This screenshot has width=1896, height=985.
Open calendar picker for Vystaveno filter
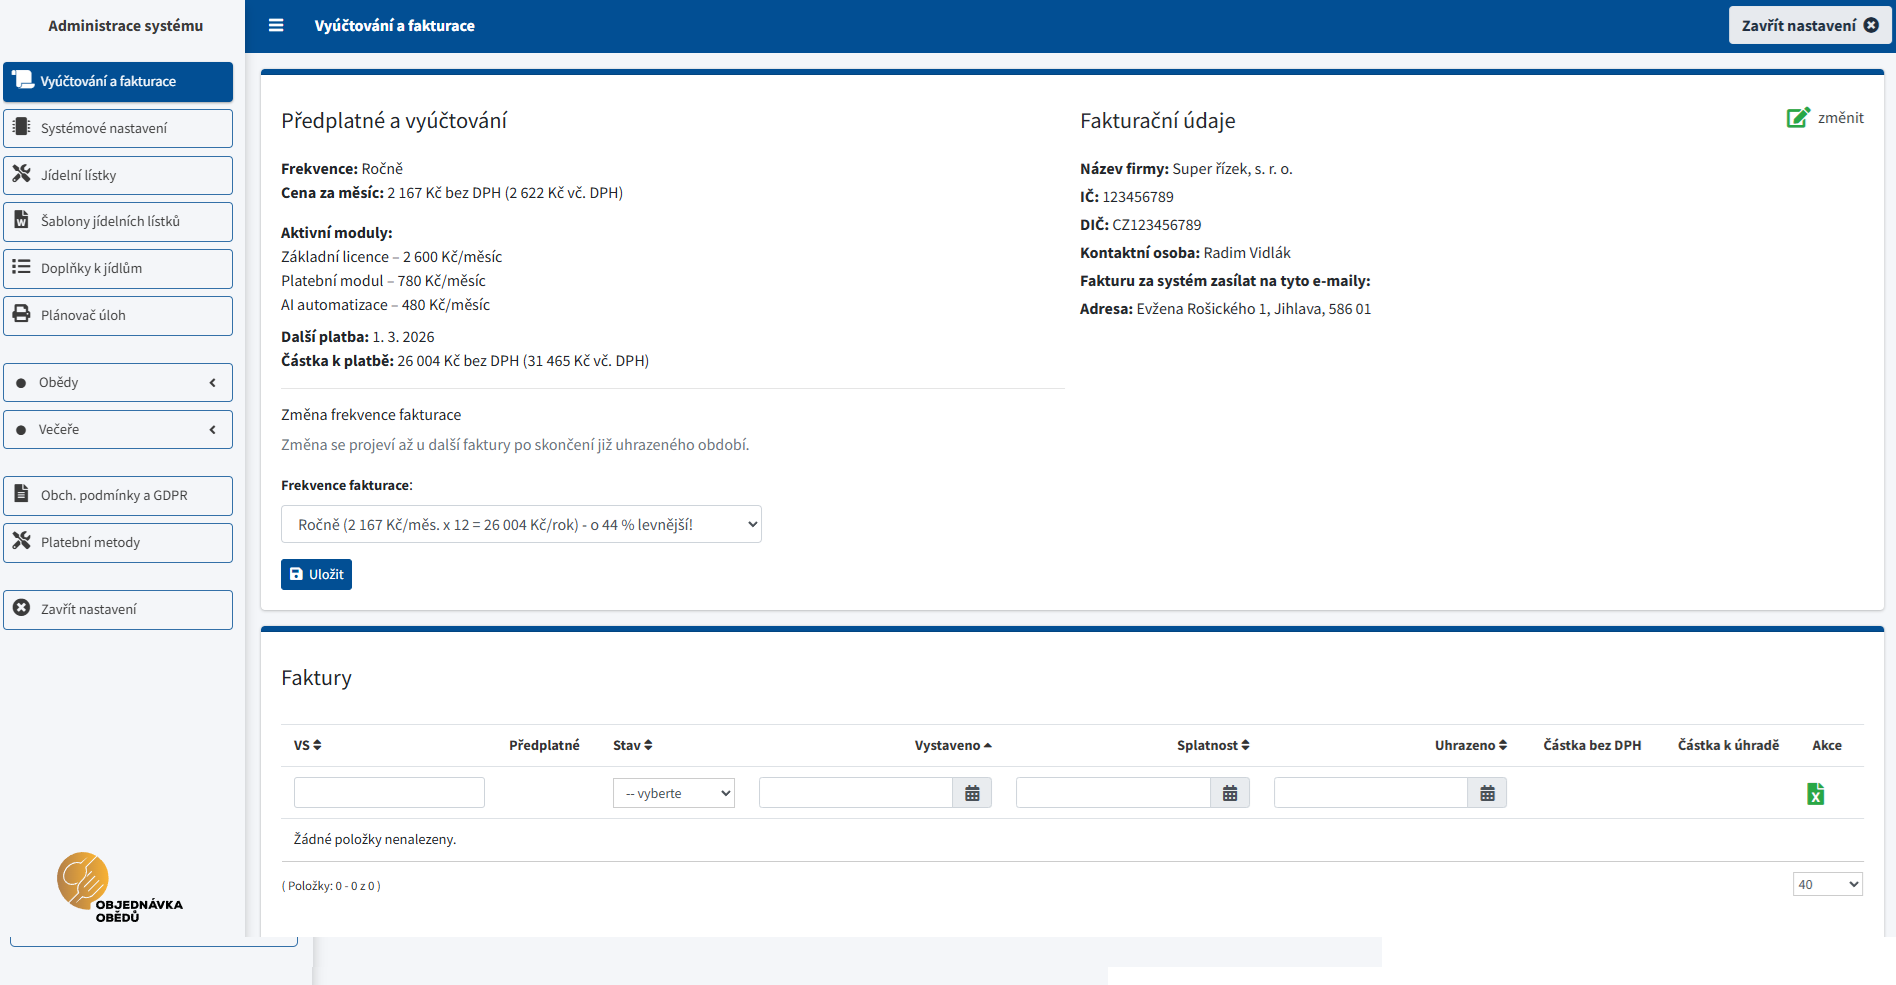pos(972,793)
